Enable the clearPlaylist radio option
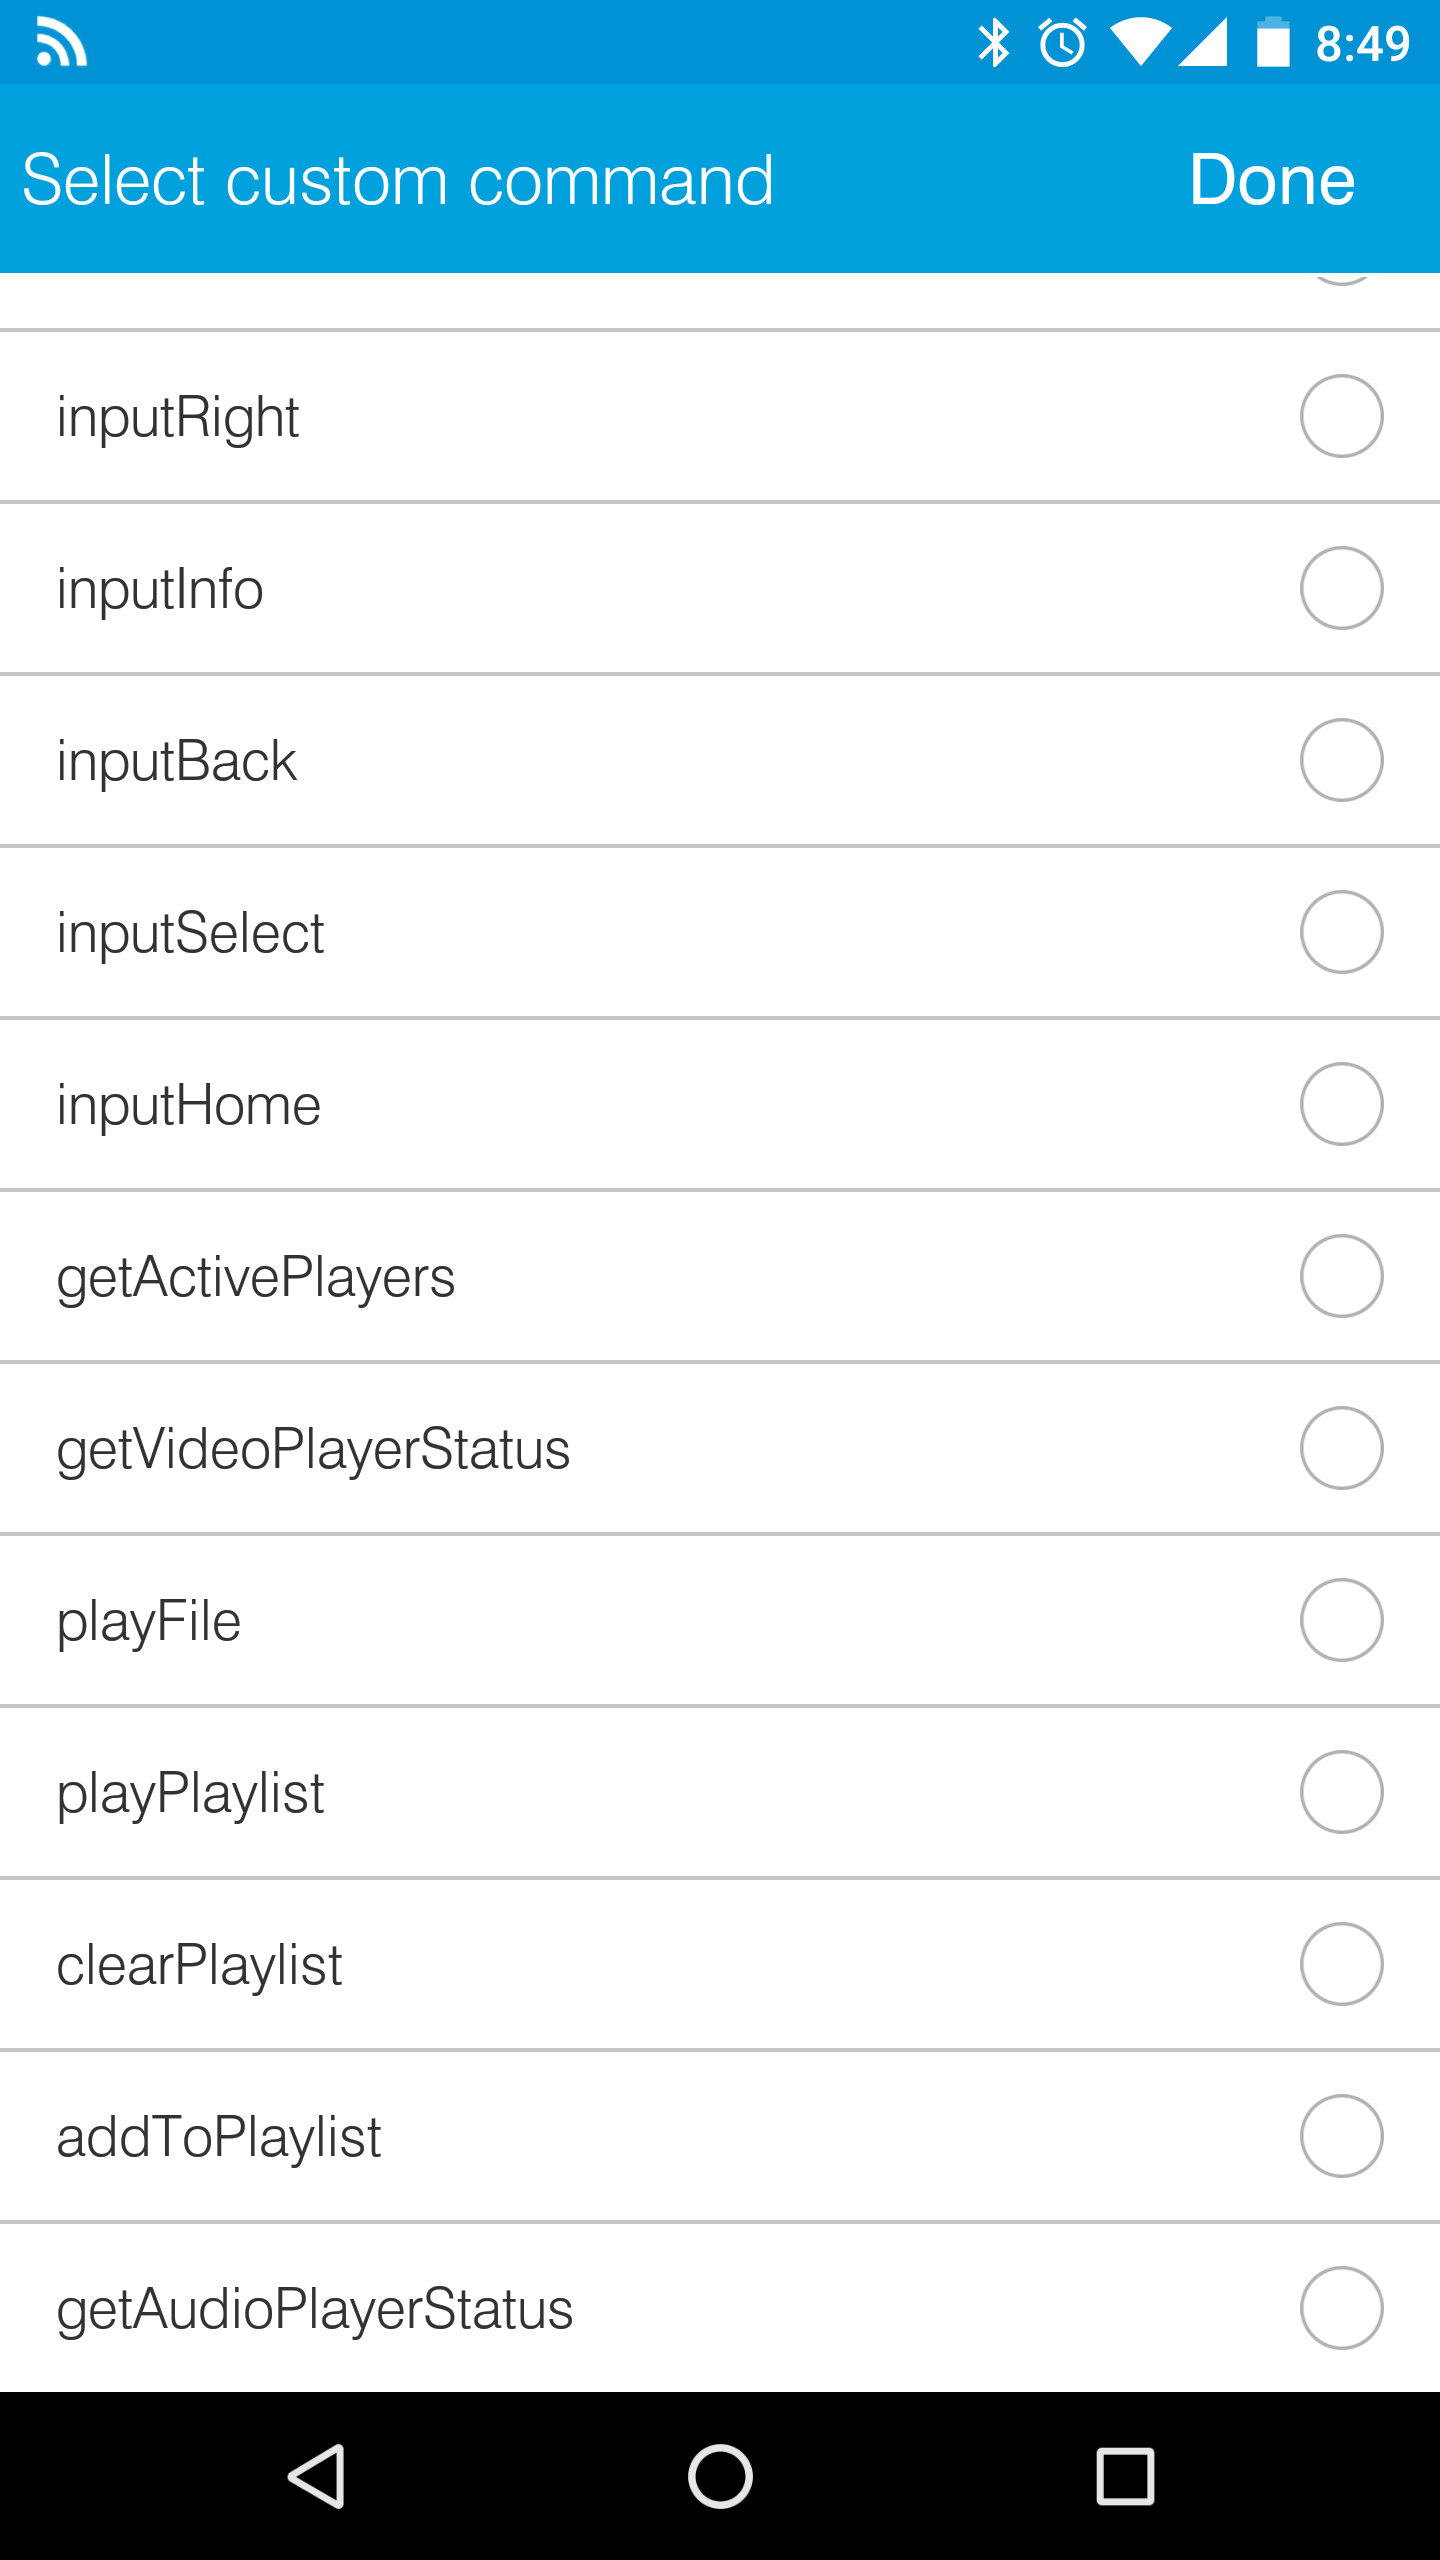The width and height of the screenshot is (1440, 2560). pyautogui.click(x=1341, y=1964)
